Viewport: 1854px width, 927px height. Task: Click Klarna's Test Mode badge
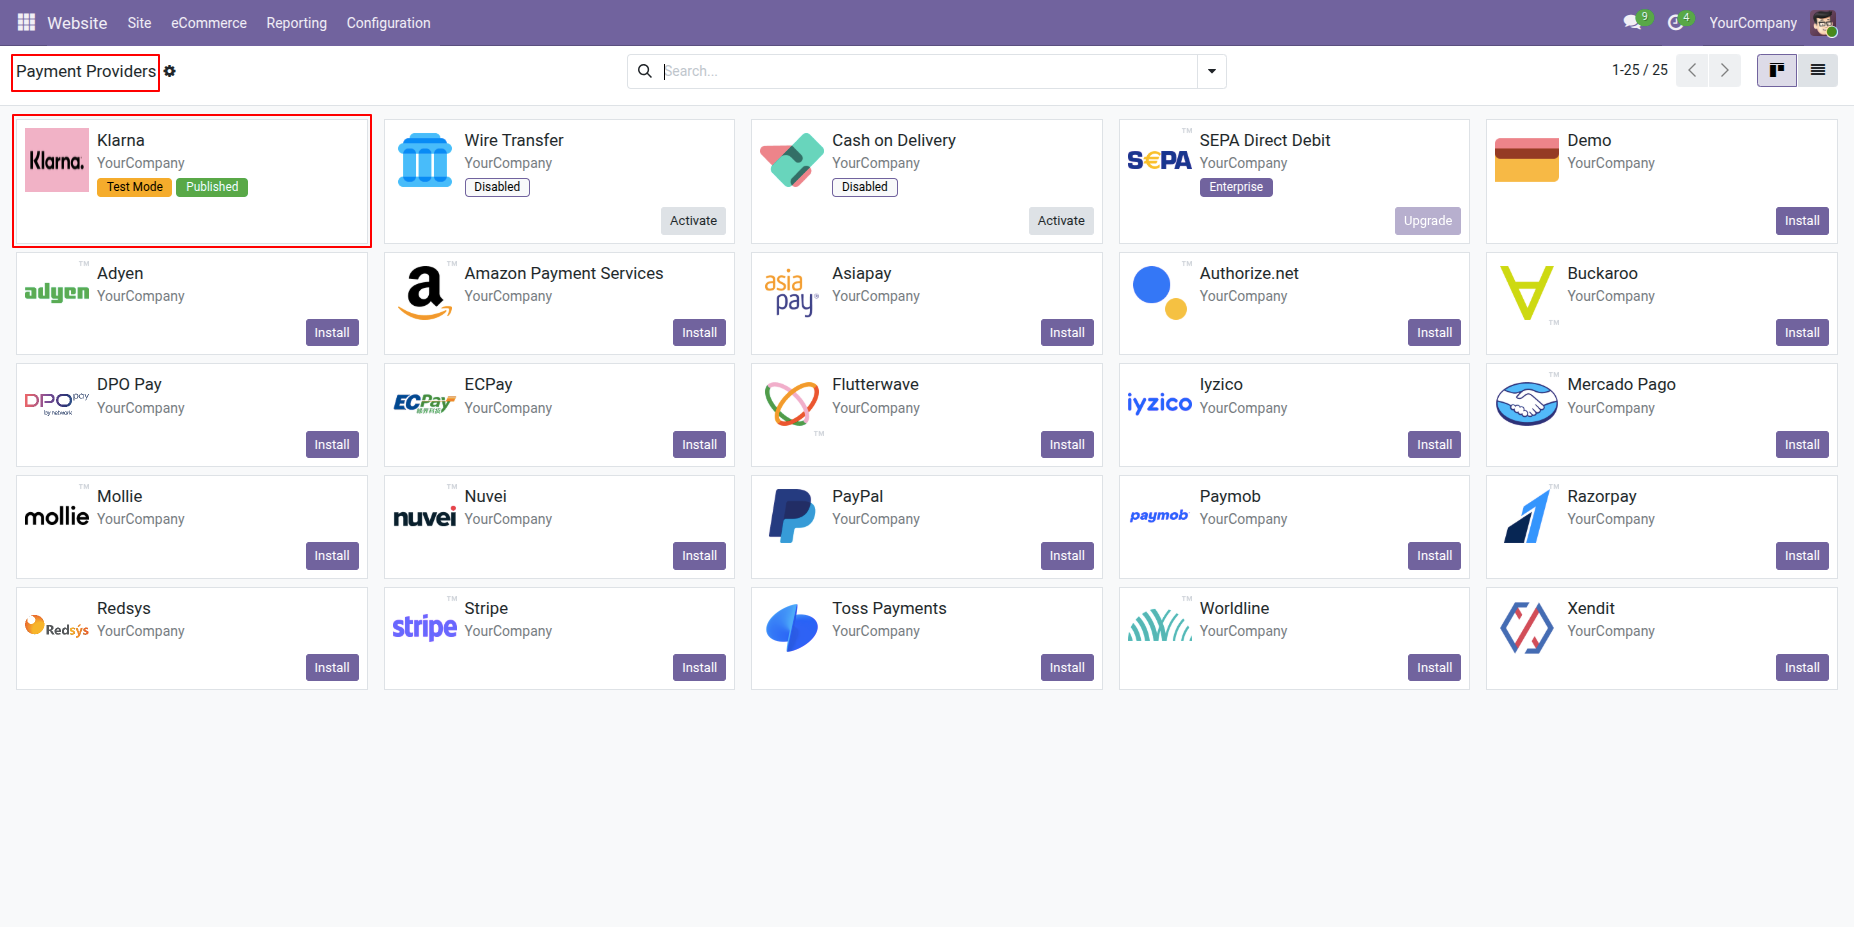point(135,187)
